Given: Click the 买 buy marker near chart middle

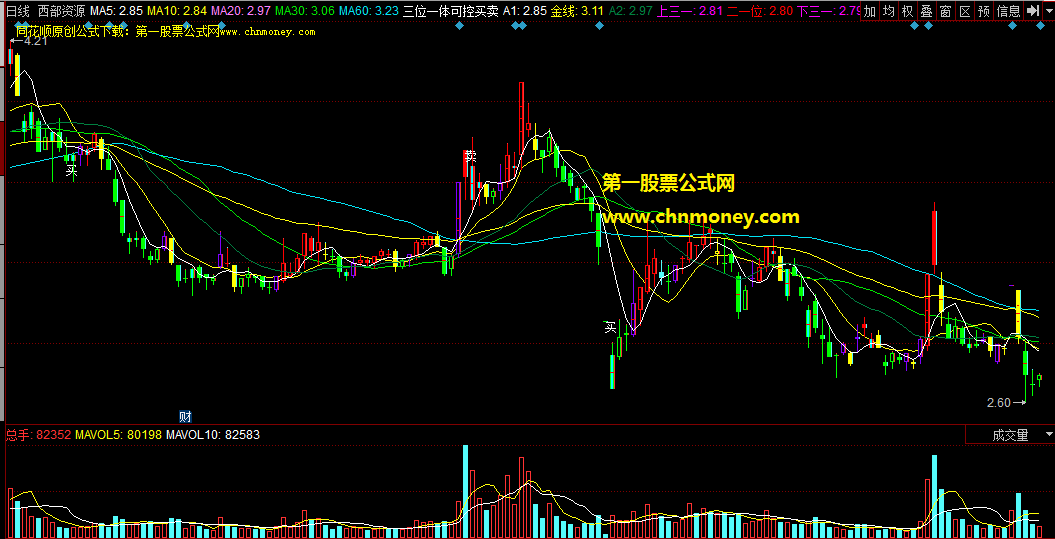Looking at the screenshot, I should click(x=610, y=328).
